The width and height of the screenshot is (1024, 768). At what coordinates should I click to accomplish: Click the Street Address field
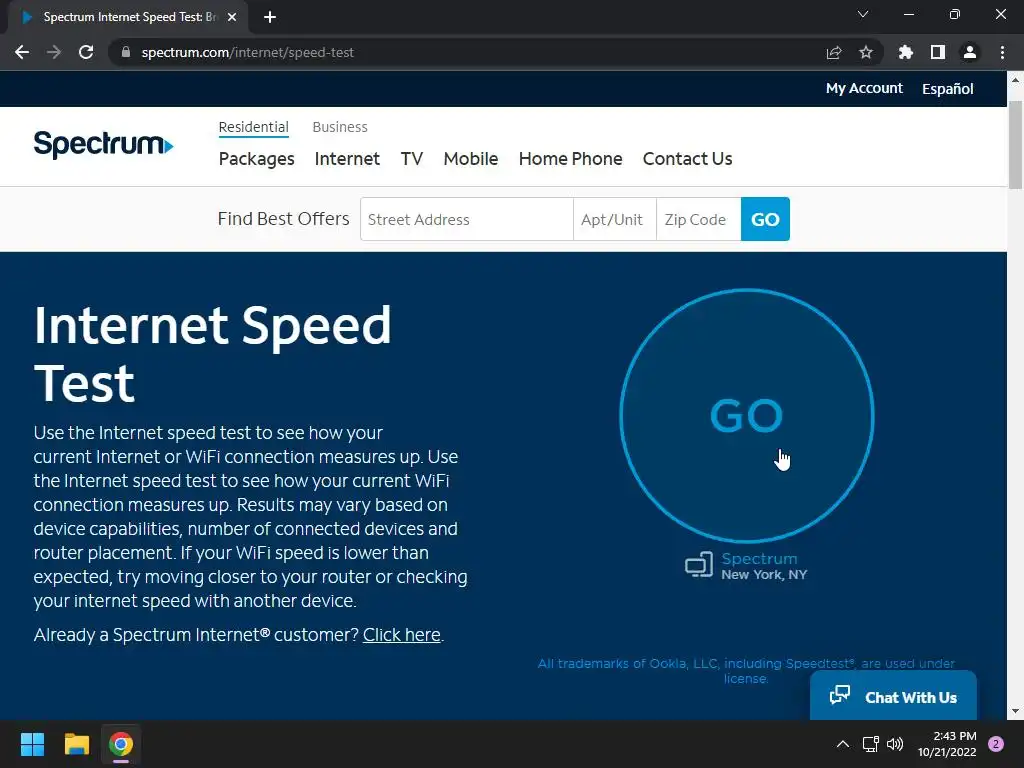point(467,219)
